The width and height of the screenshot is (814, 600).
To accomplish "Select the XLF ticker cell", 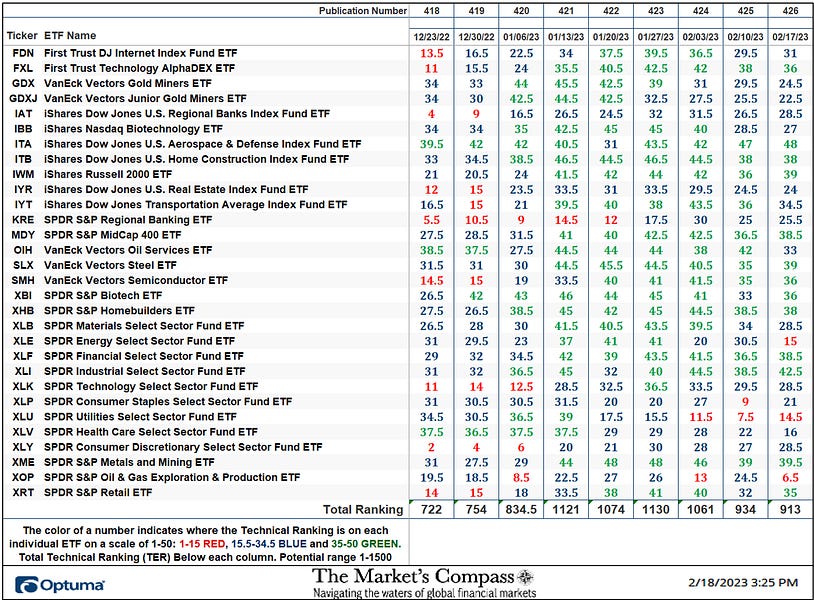I will point(23,356).
